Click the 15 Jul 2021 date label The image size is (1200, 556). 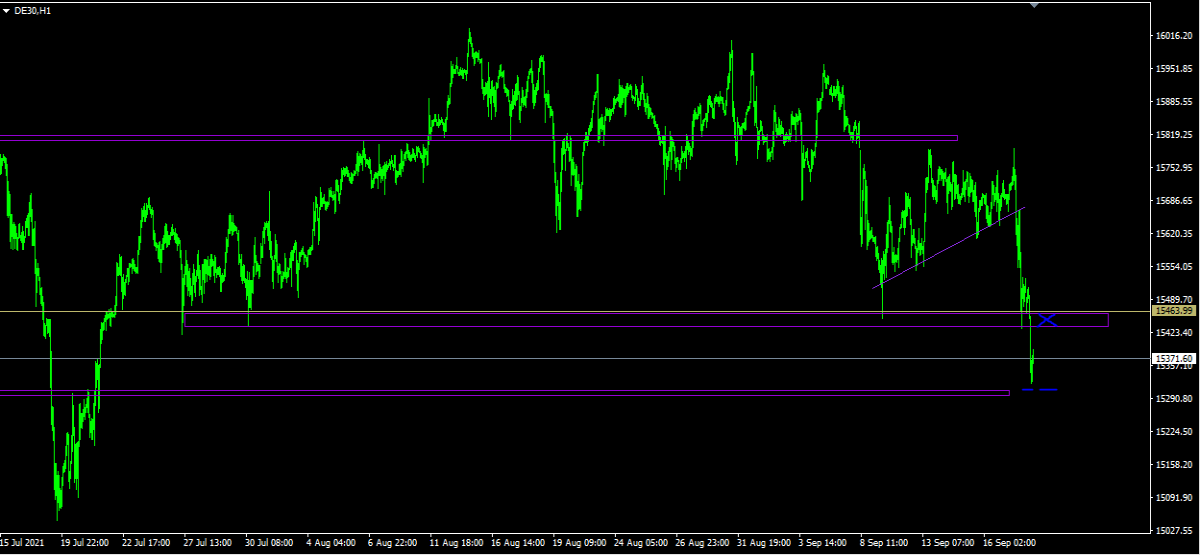coord(22,543)
